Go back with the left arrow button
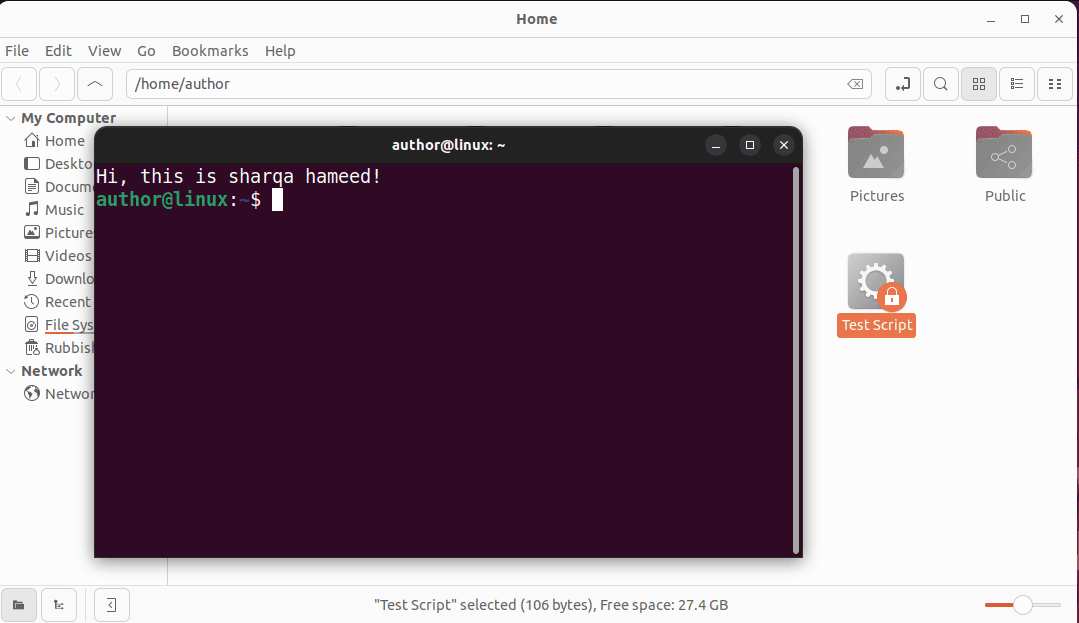This screenshot has width=1079, height=623. coord(19,84)
